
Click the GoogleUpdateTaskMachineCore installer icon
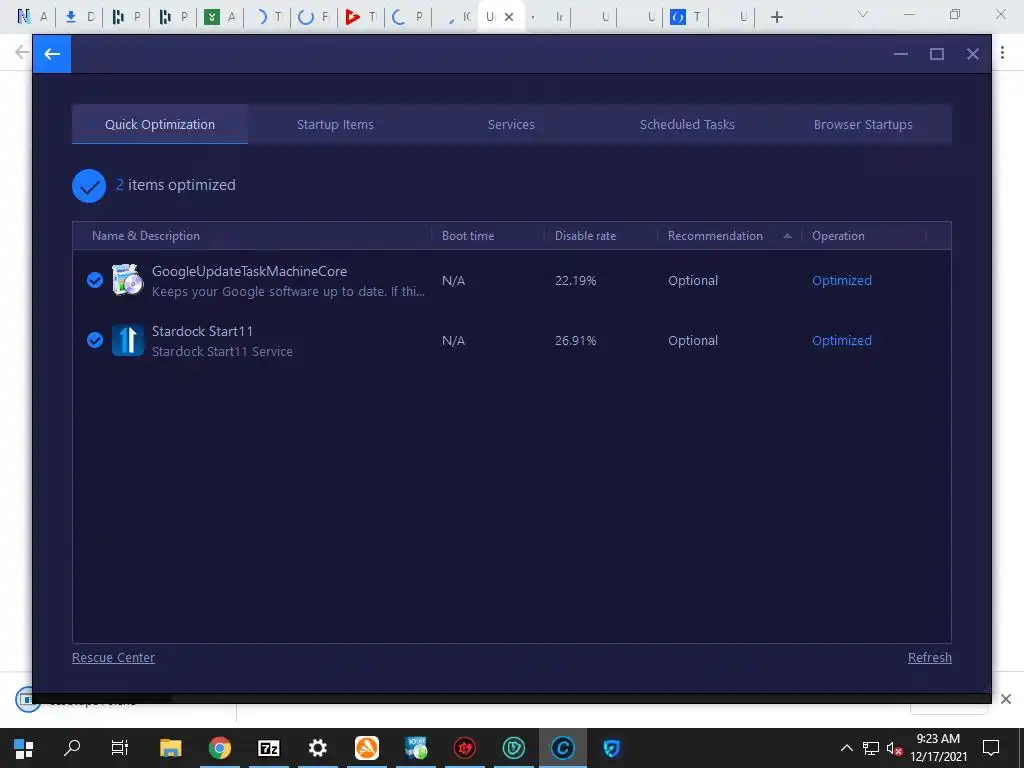click(x=127, y=280)
